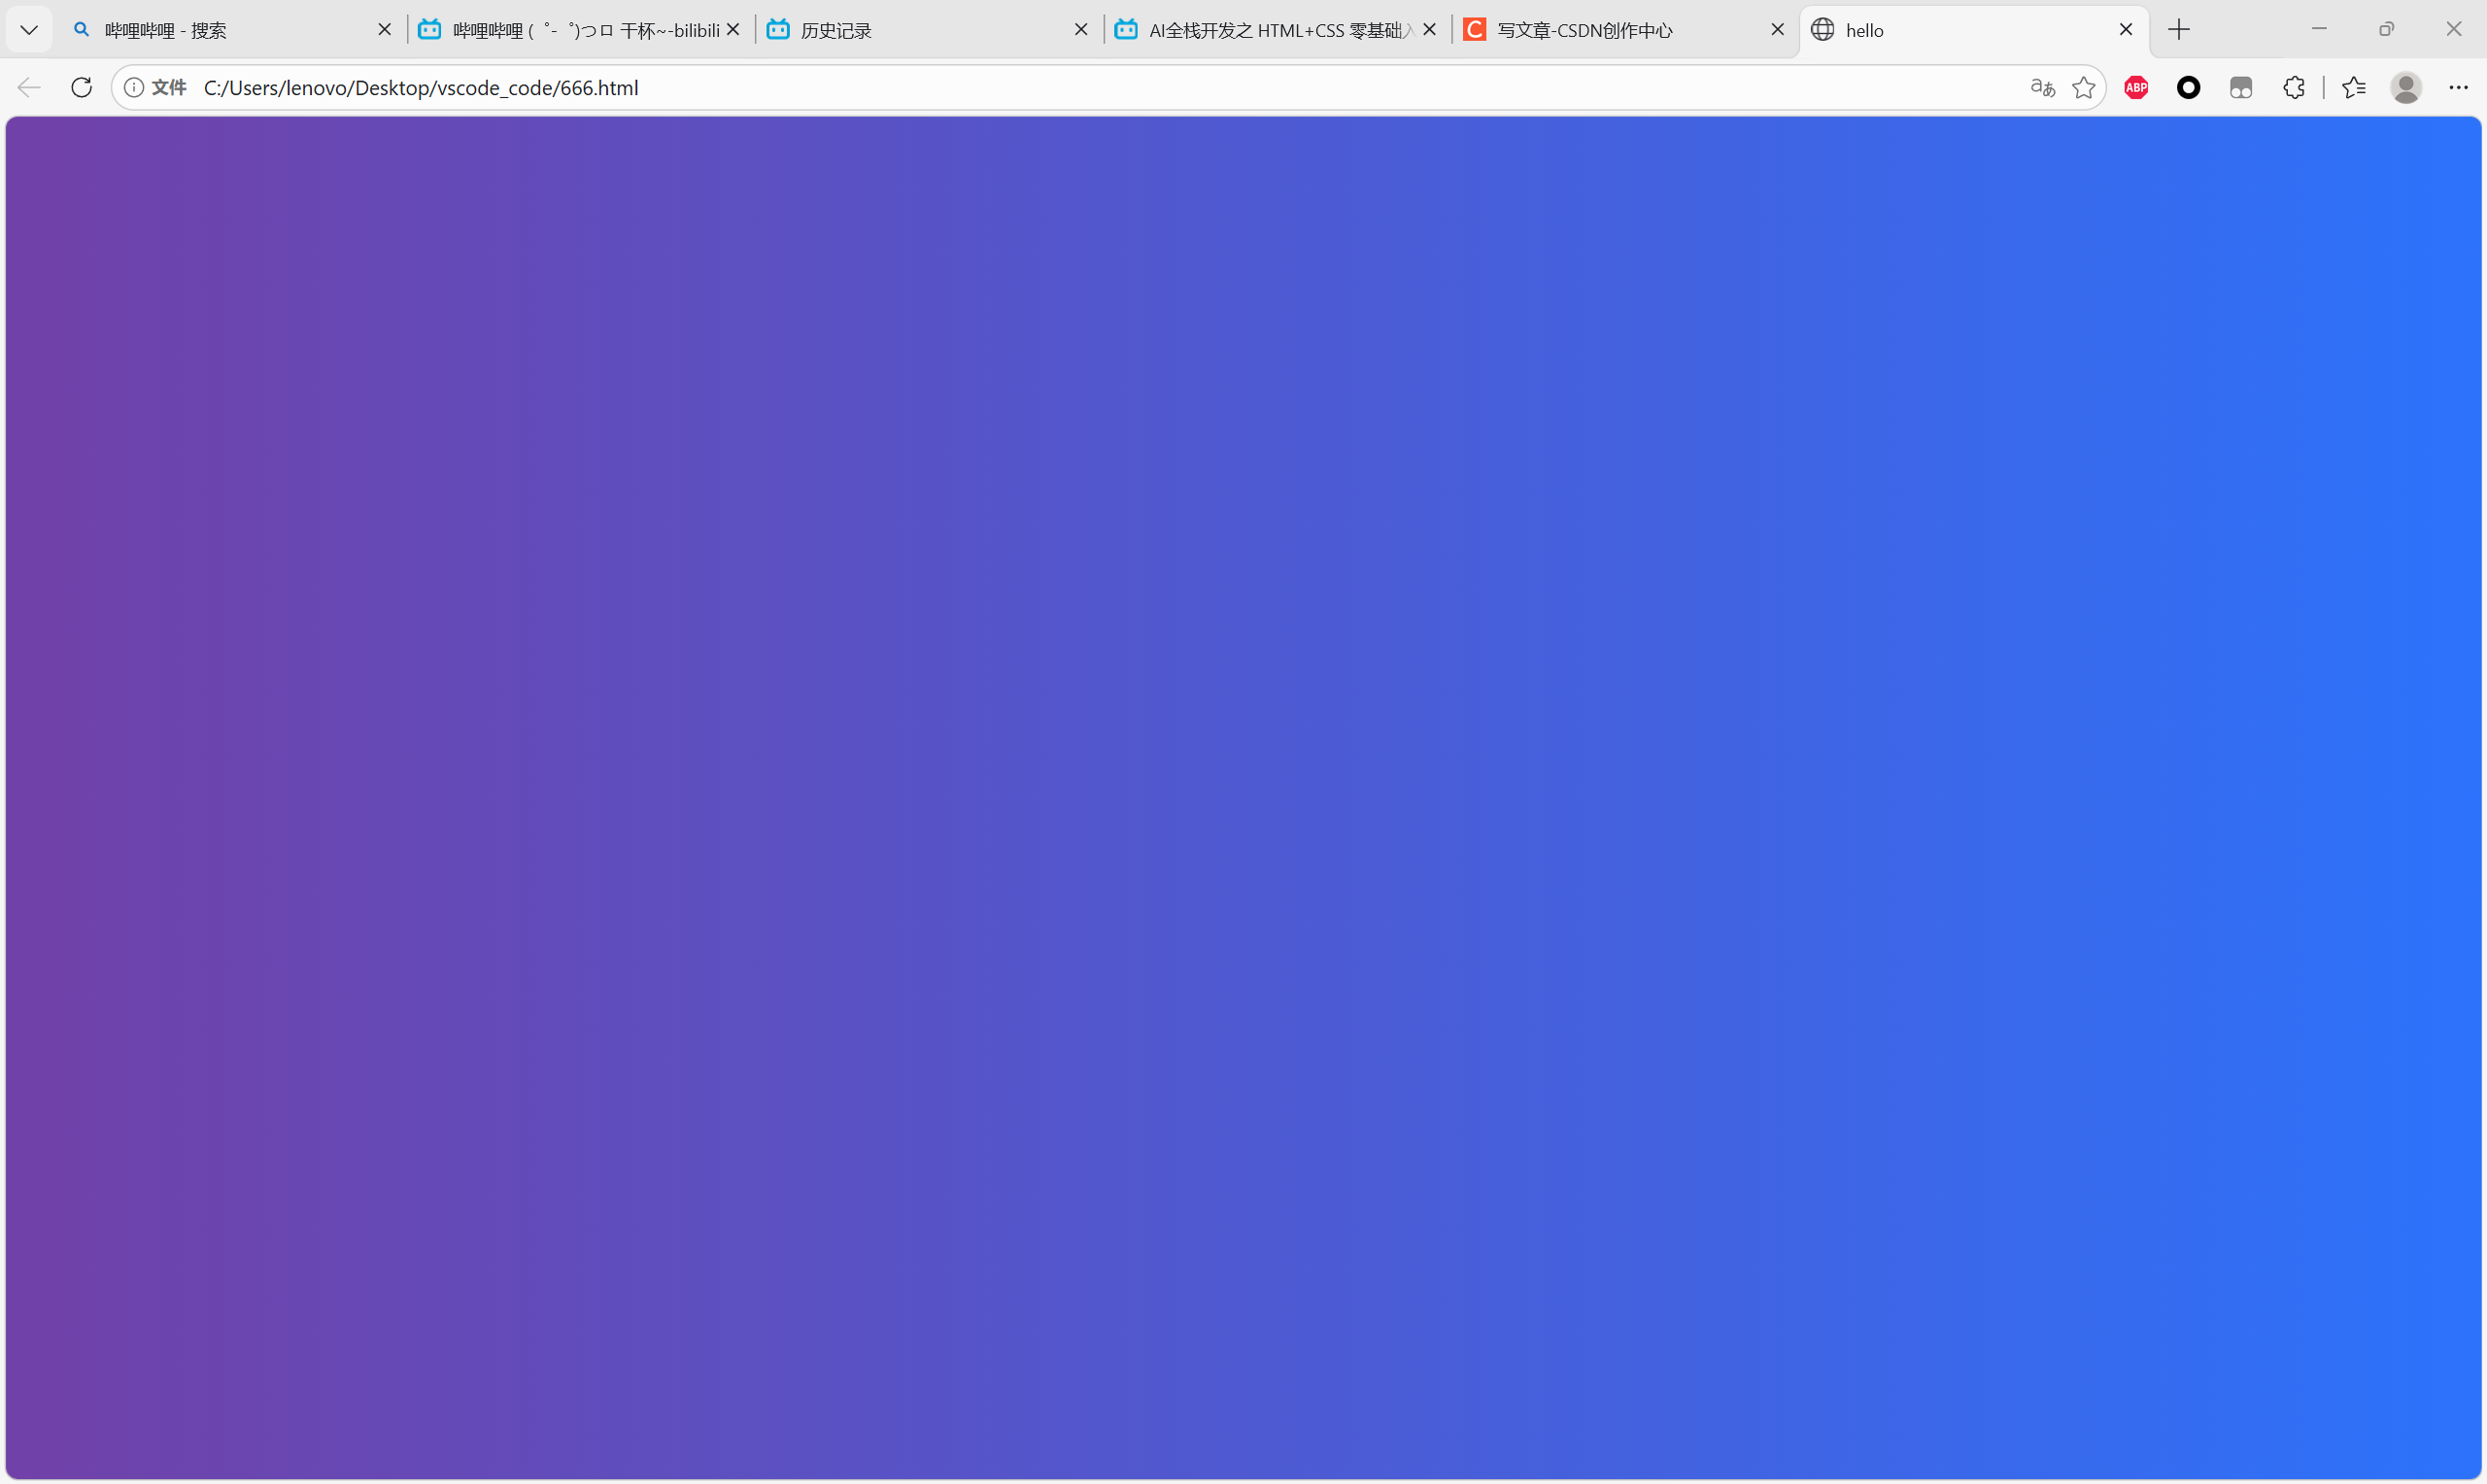Open the Adblock Plus extension icon

(2136, 88)
